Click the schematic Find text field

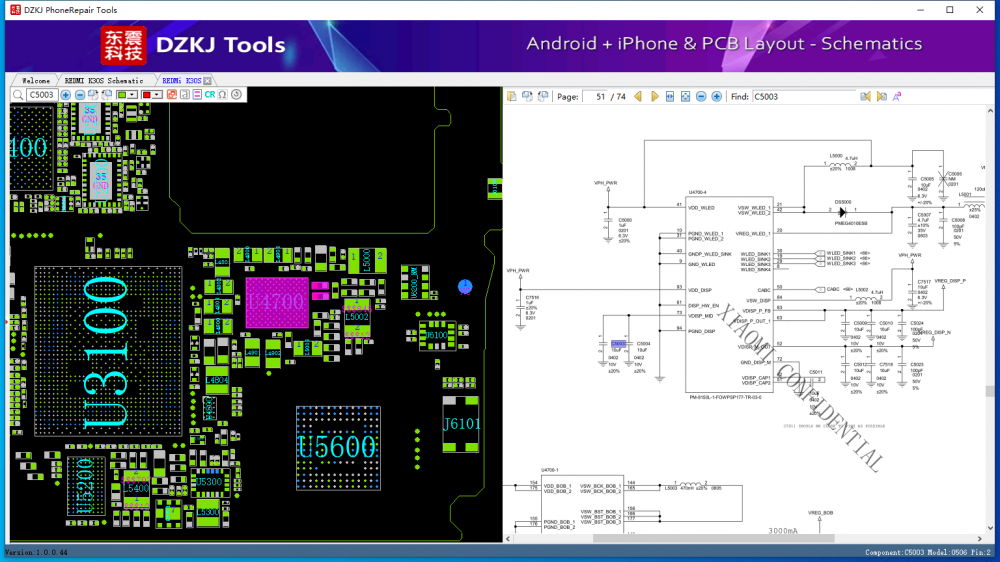click(x=805, y=97)
